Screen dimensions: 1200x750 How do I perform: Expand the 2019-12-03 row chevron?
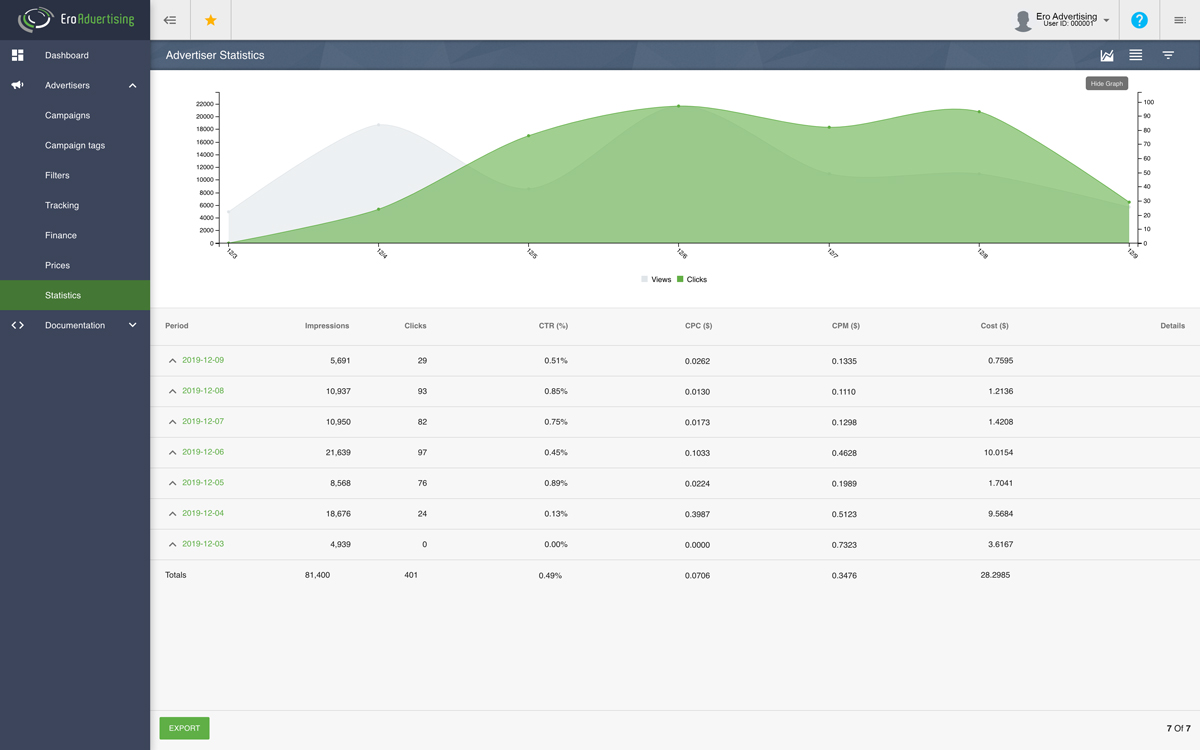pos(172,545)
